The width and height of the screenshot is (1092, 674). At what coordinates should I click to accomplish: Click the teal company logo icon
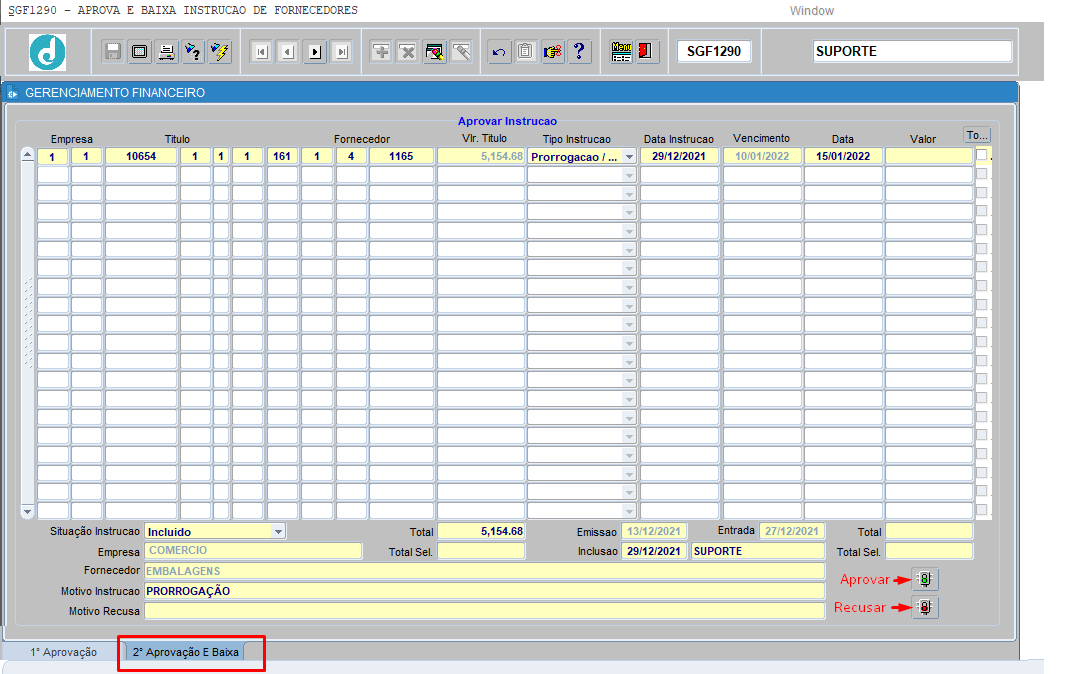click(x=47, y=52)
